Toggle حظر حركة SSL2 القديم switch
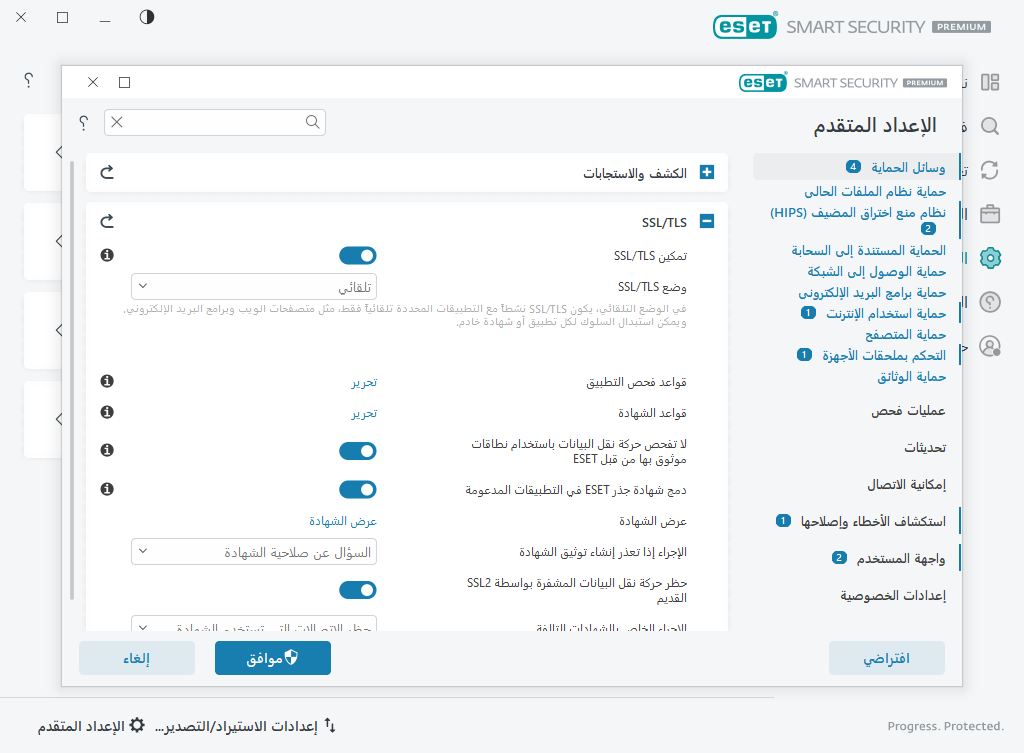The image size is (1024, 753). coord(357,590)
